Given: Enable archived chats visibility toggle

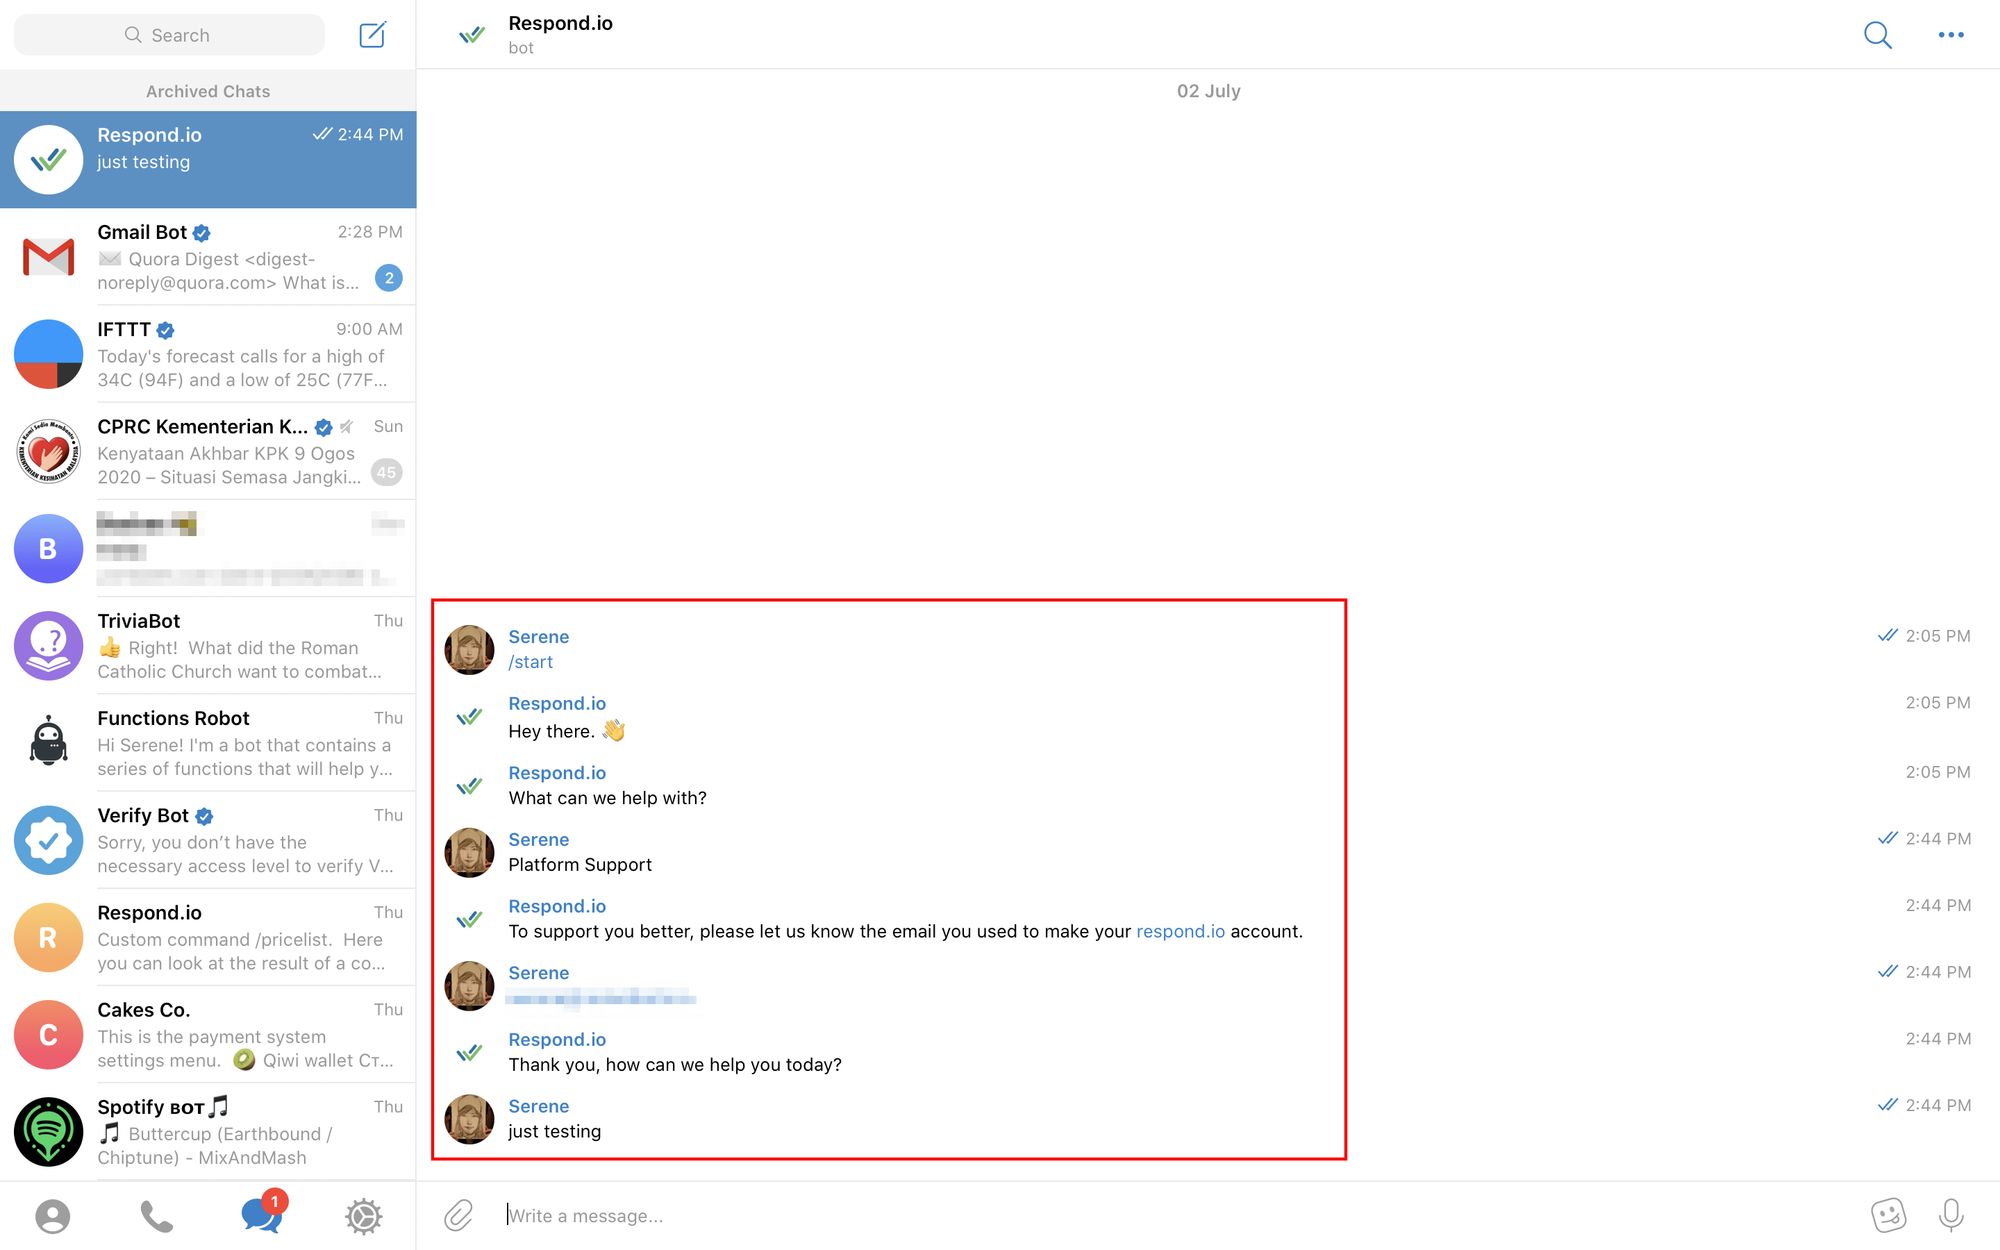Looking at the screenshot, I should [x=207, y=91].
